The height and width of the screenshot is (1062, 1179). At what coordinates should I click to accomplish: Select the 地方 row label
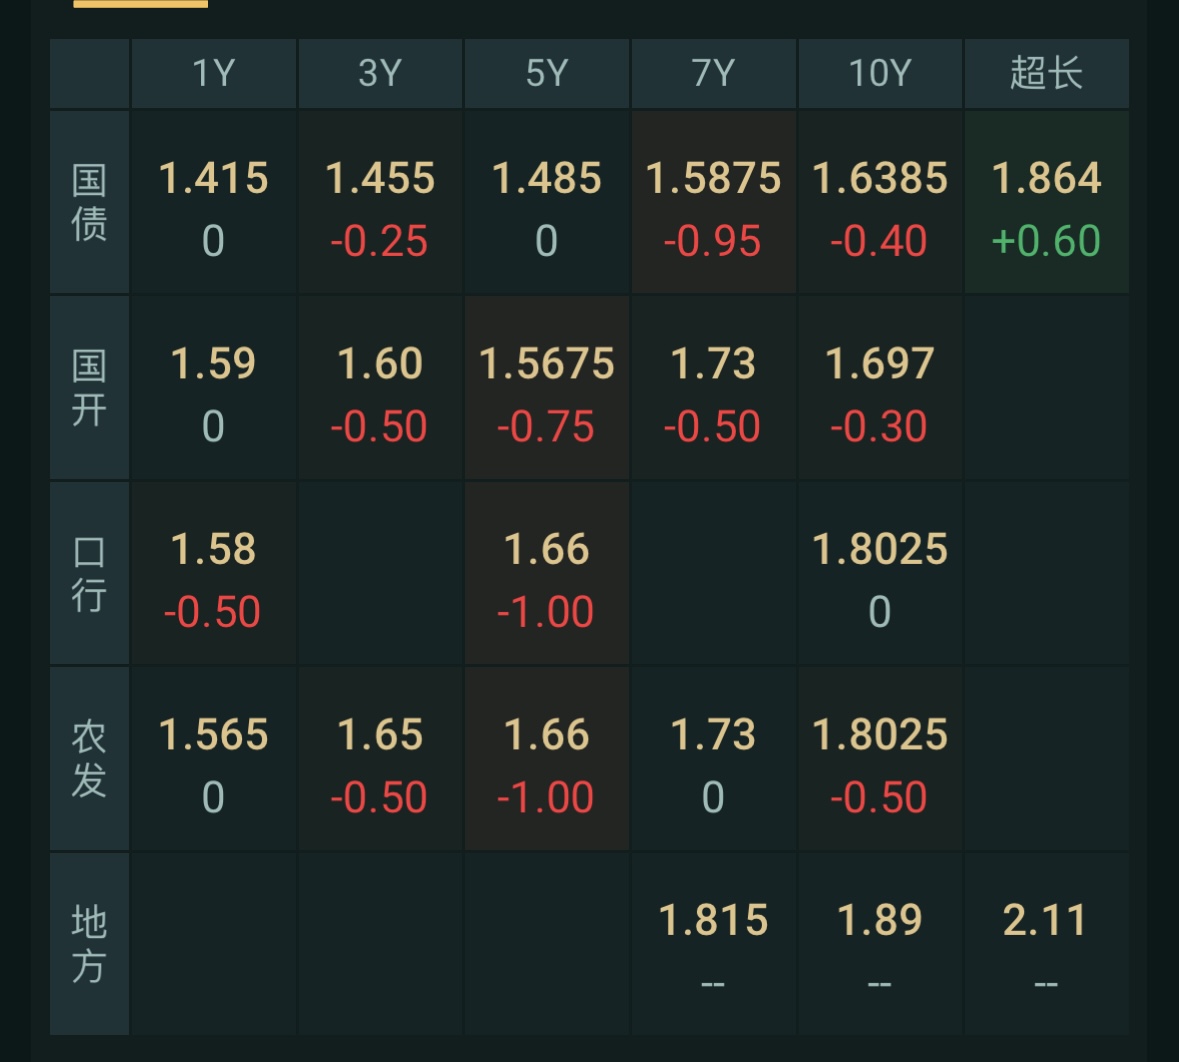pyautogui.click(x=89, y=944)
